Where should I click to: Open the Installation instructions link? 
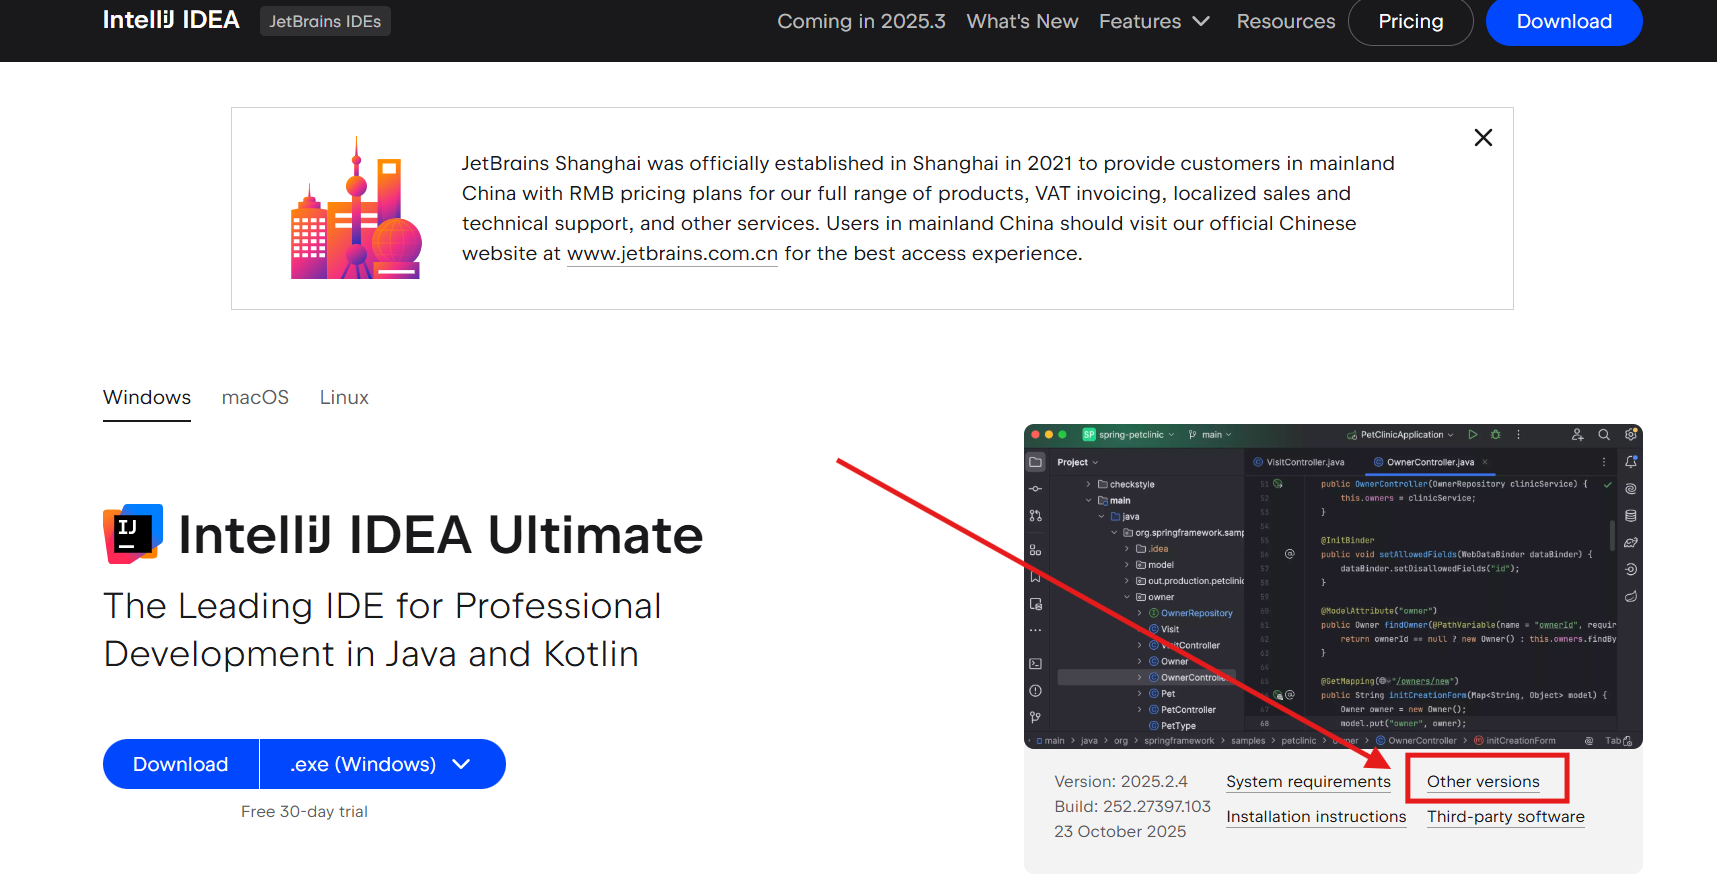[1316, 817]
